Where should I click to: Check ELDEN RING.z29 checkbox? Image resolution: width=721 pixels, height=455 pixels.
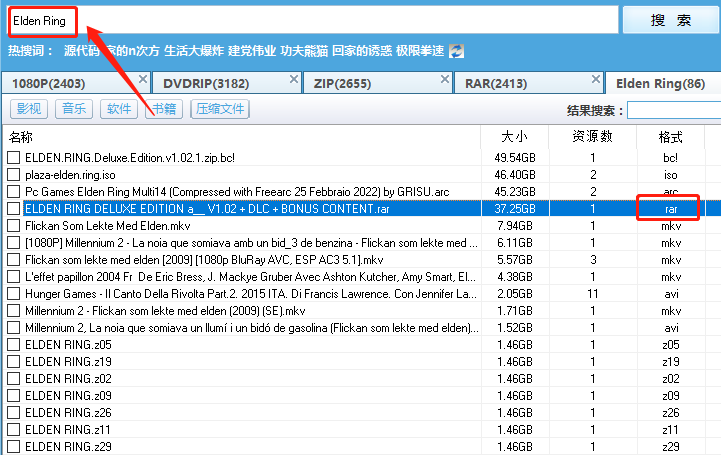pos(14,446)
